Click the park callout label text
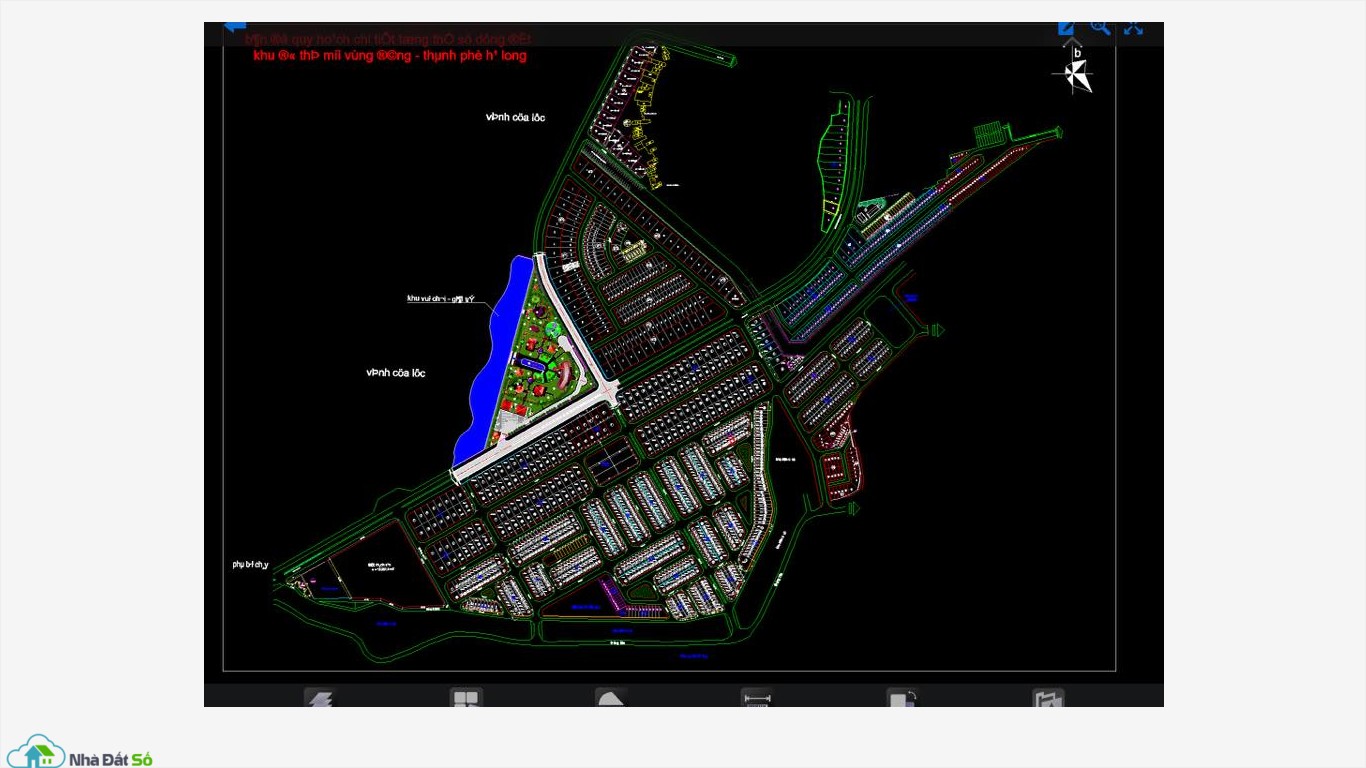Image resolution: width=1366 pixels, height=768 pixels. pyautogui.click(x=440, y=299)
